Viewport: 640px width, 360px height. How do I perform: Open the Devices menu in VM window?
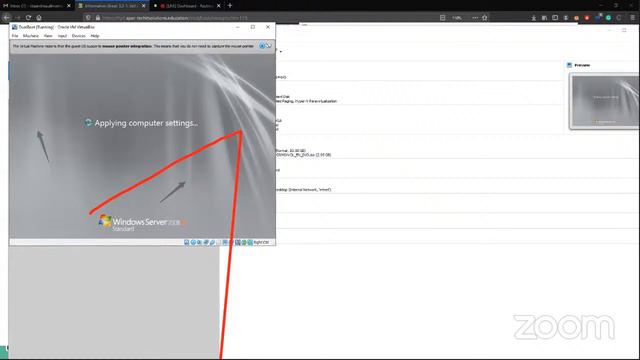pyautogui.click(x=78, y=36)
